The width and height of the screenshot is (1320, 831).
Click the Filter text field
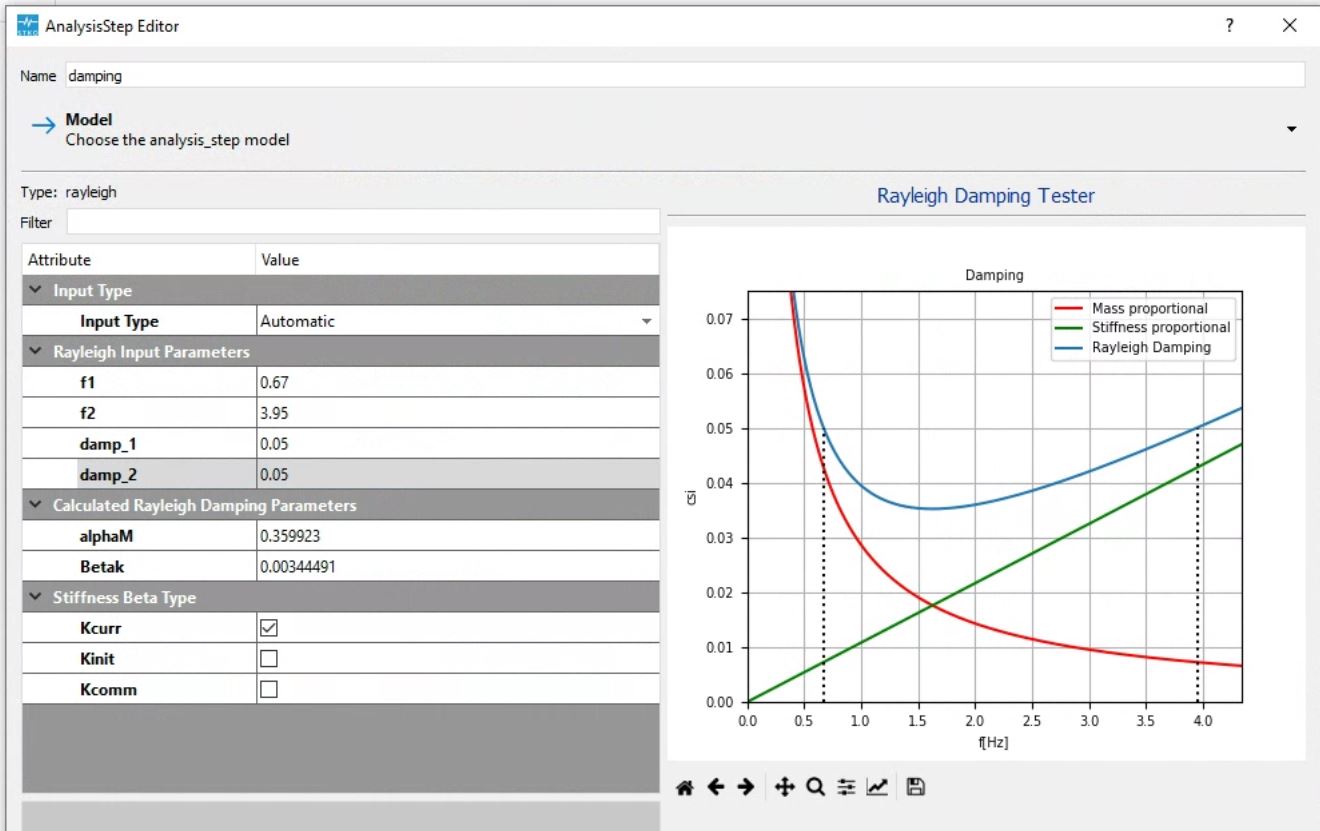pos(362,222)
